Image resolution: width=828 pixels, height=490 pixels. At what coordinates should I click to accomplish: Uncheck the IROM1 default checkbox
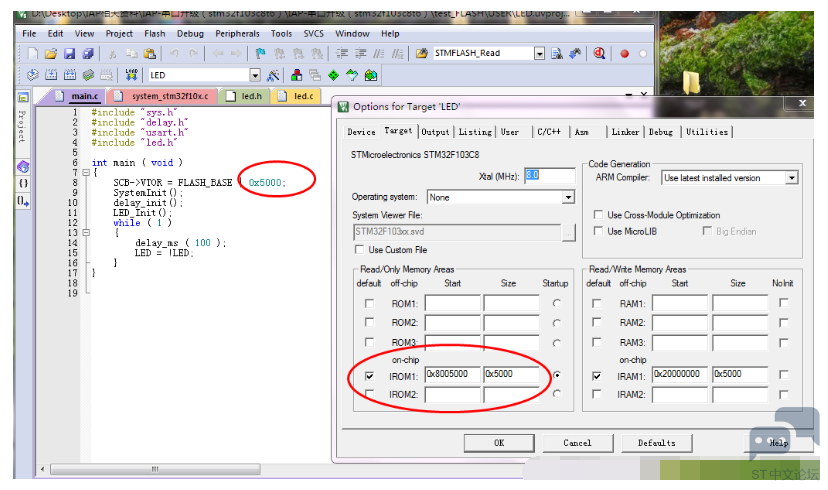pos(370,376)
